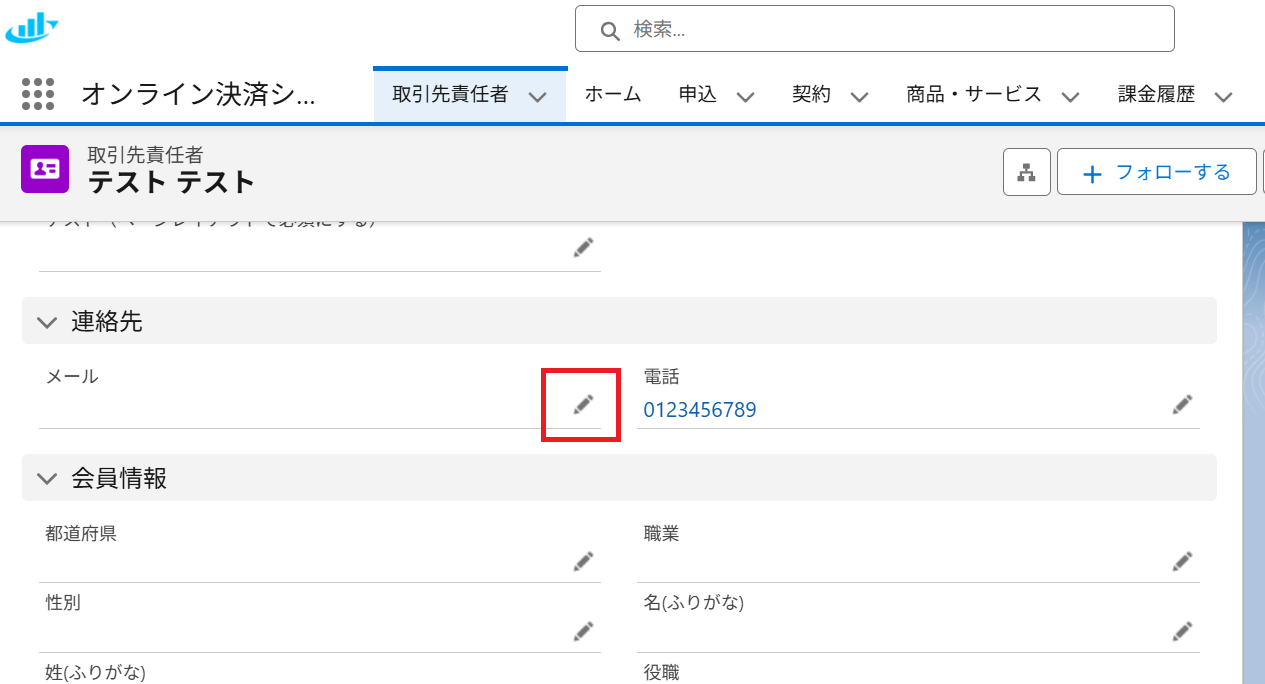
Task: Edit the 職業 field pencil icon
Action: [x=1182, y=561]
